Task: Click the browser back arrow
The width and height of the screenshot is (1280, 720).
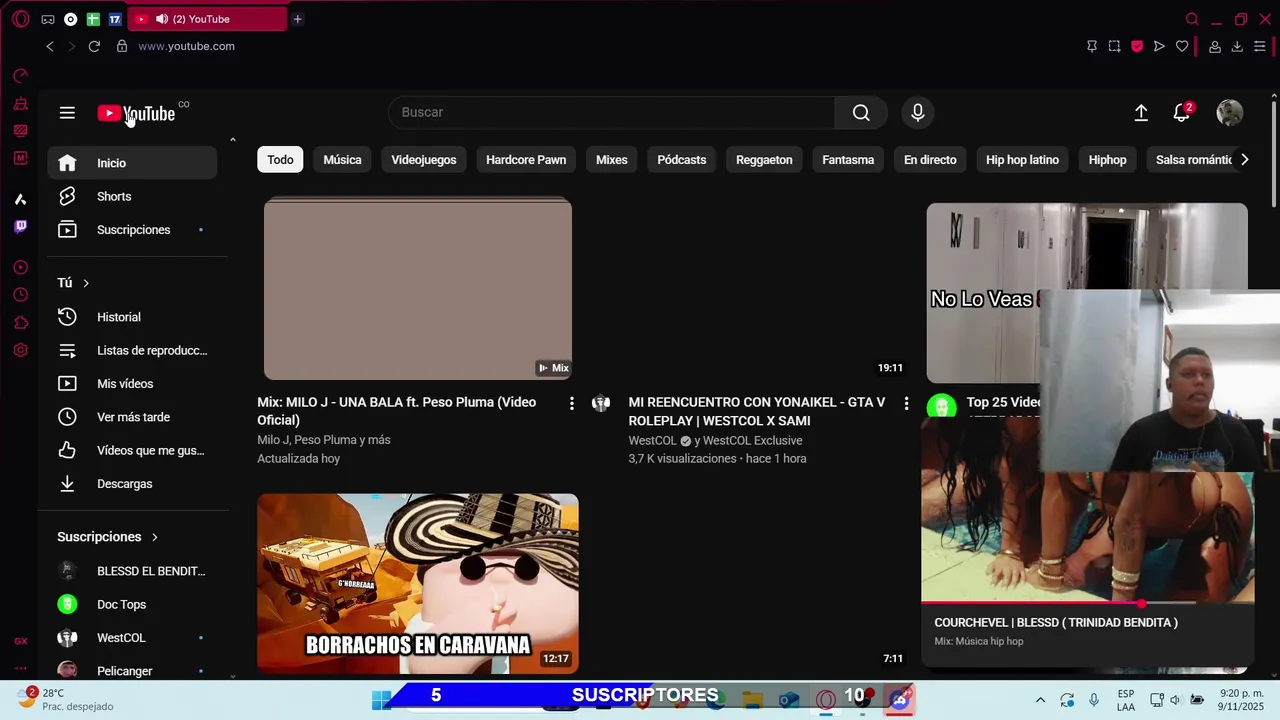Action: (x=50, y=46)
